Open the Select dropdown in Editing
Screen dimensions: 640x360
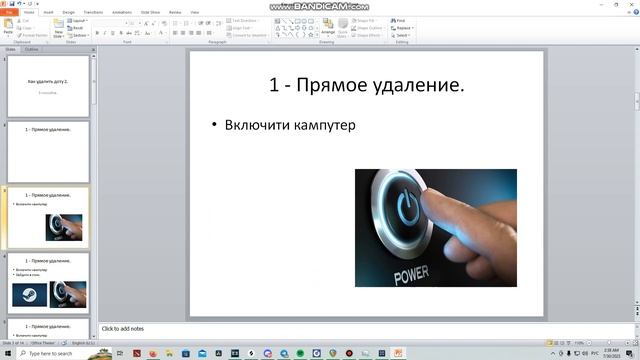point(401,36)
